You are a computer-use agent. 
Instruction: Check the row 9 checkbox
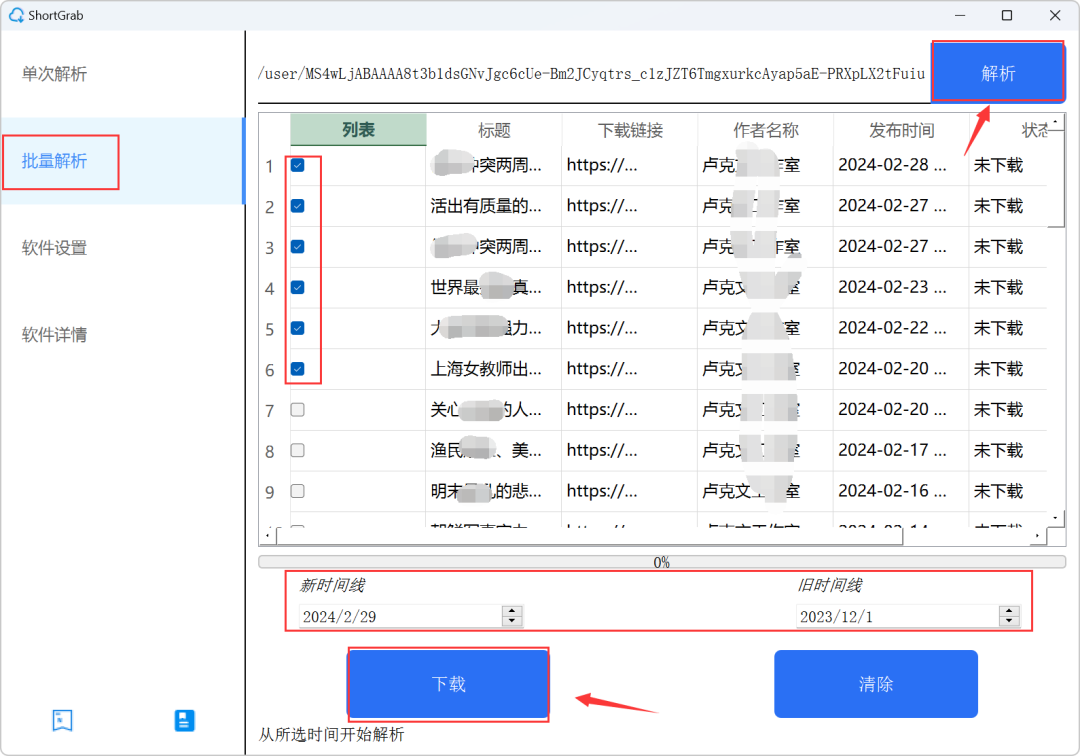[298, 491]
